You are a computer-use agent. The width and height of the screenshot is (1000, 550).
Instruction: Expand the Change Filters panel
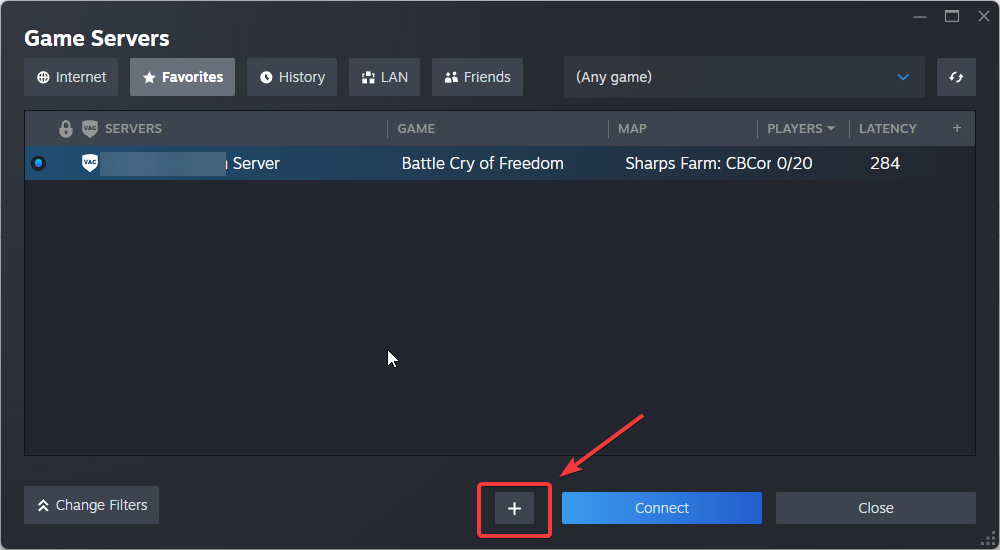click(92, 505)
